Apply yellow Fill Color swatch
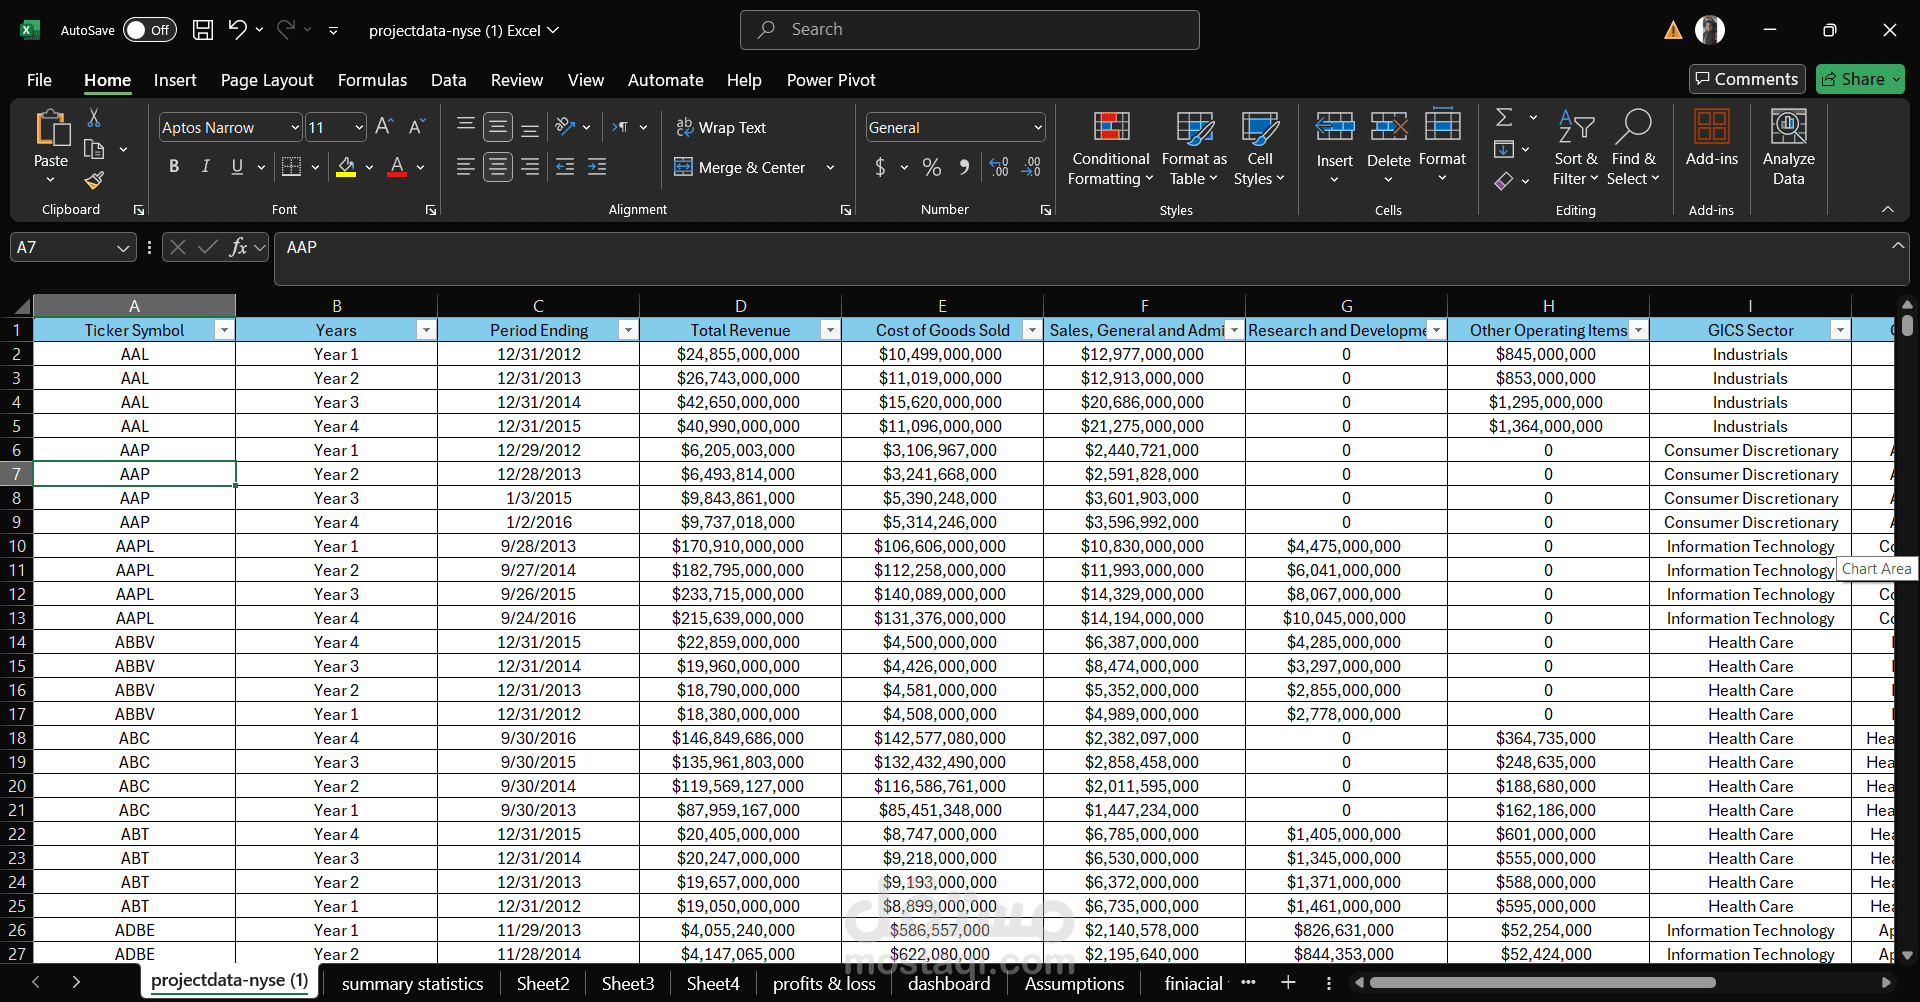Image resolution: width=1920 pixels, height=1002 pixels. [346, 167]
